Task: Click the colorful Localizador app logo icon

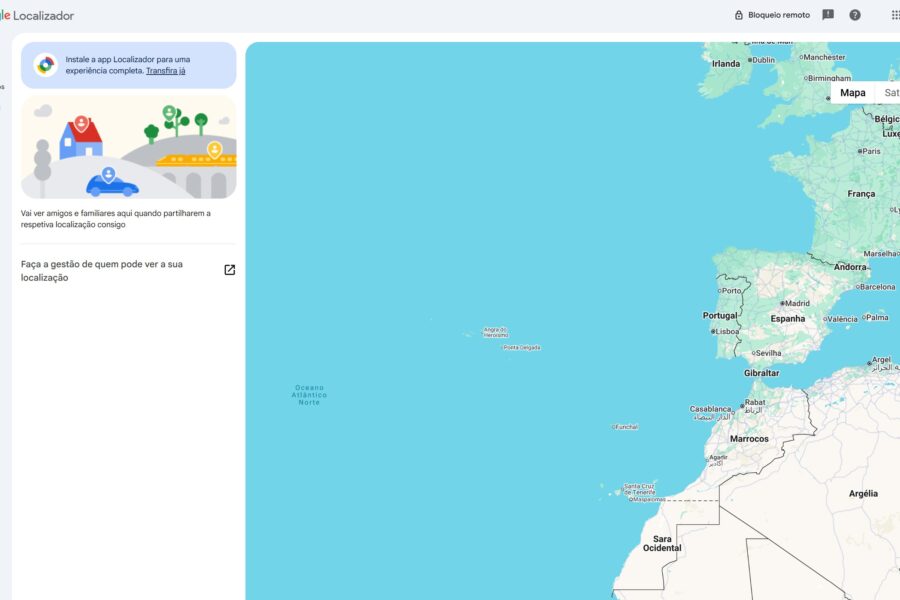Action: click(x=45, y=63)
